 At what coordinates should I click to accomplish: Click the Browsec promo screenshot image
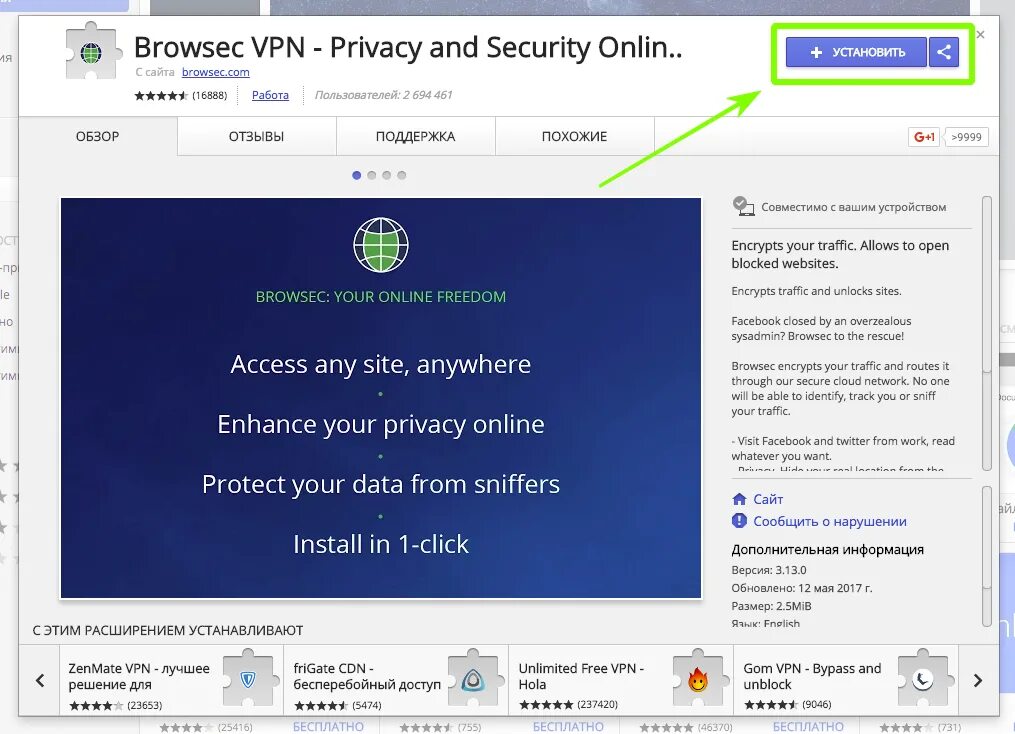point(381,398)
